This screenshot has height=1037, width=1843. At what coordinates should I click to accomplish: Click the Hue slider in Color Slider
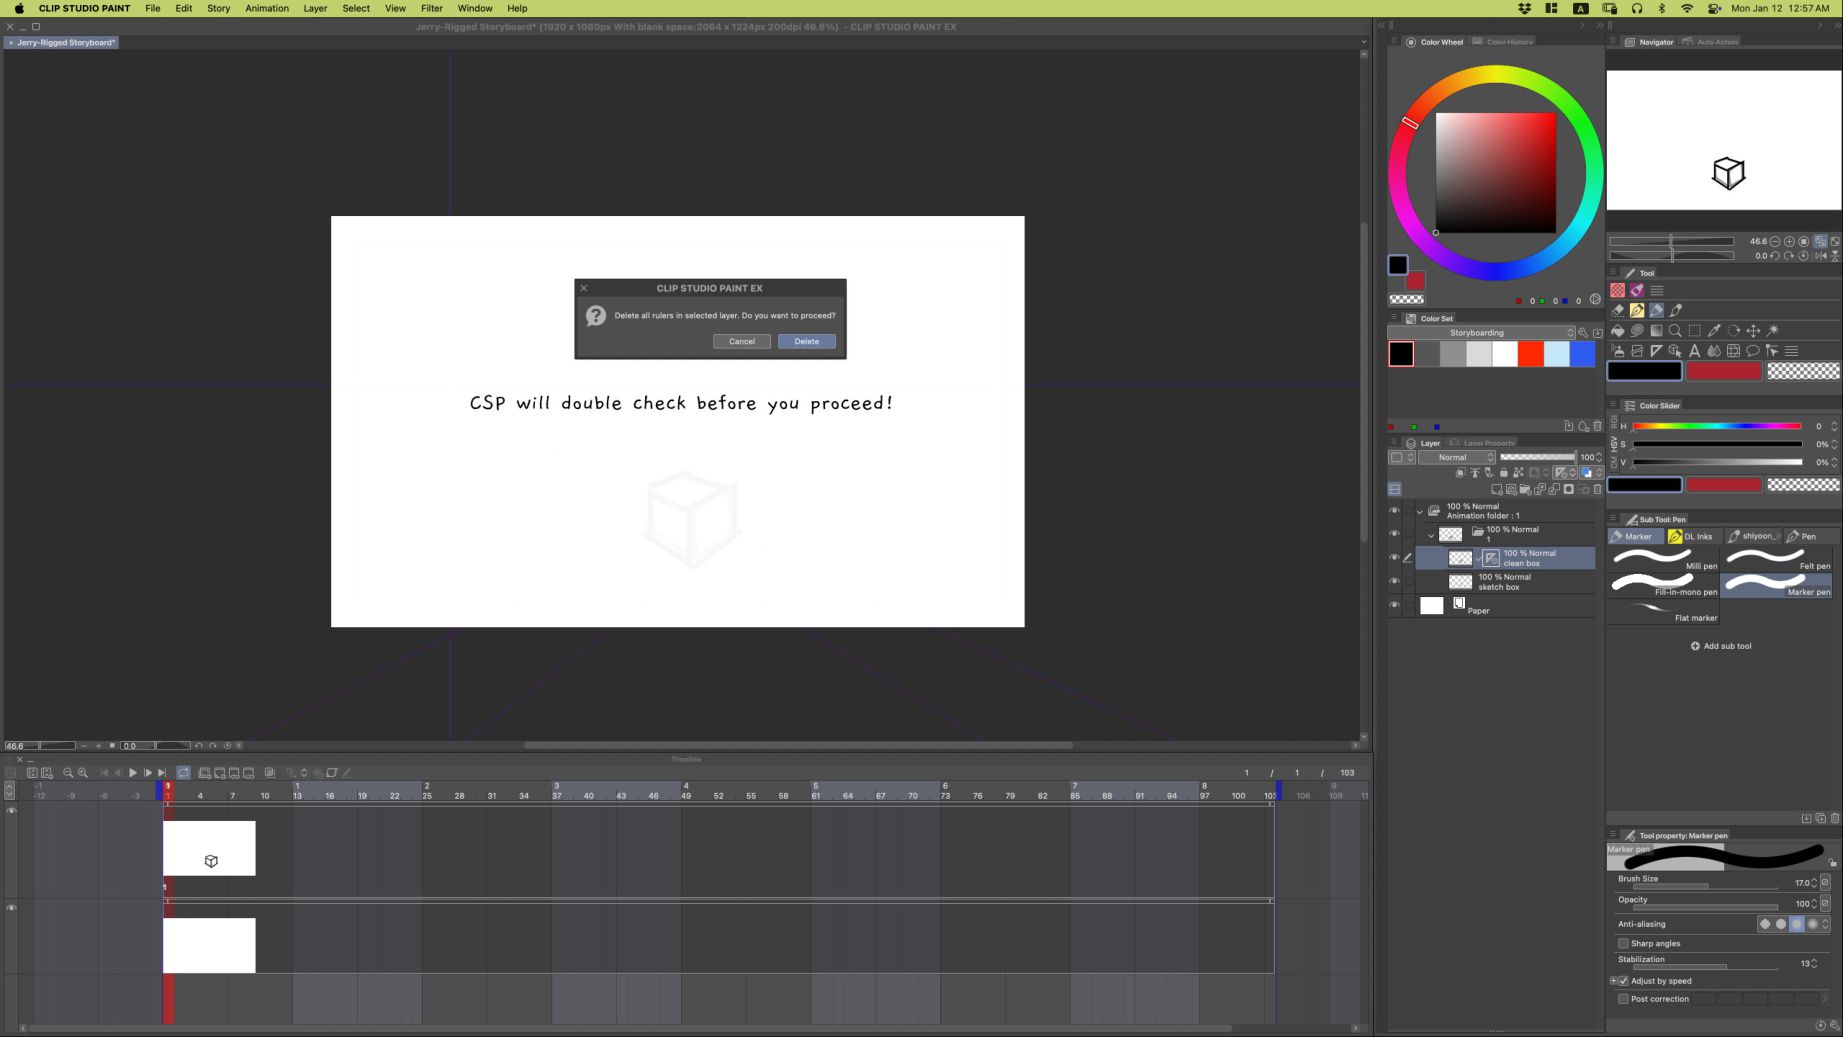[1717, 426]
